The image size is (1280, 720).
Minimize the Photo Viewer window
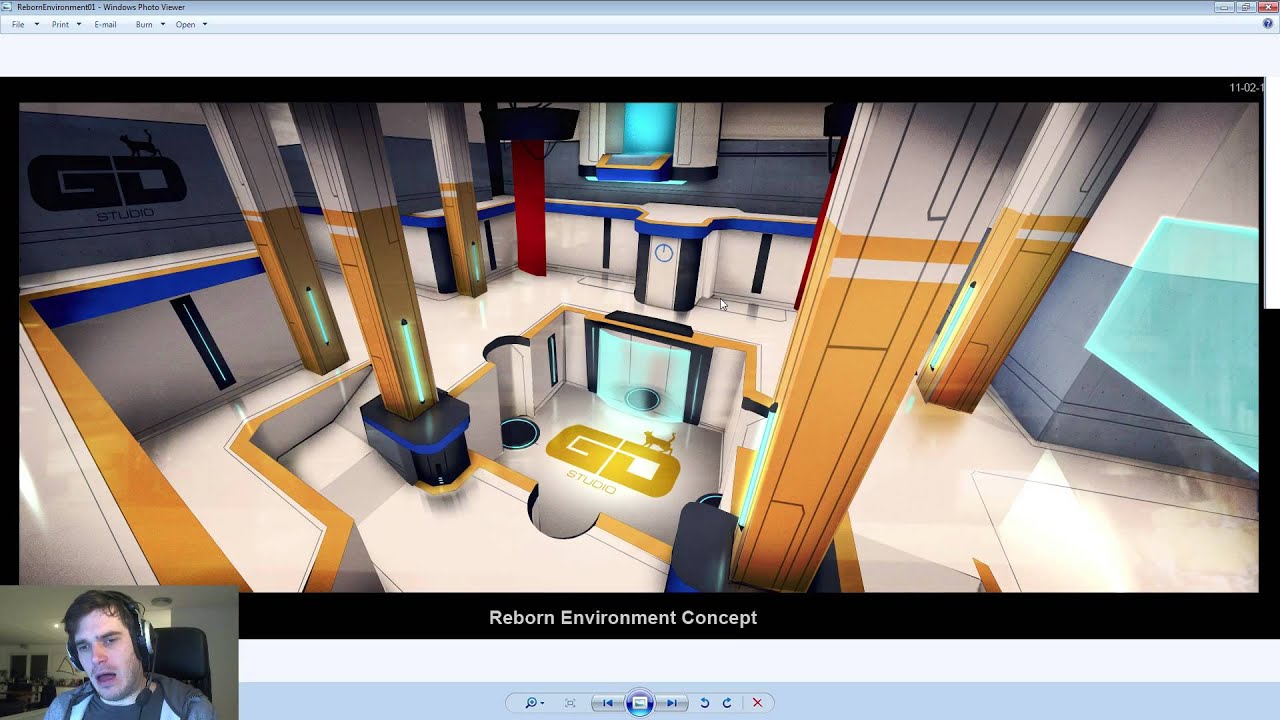(1225, 7)
